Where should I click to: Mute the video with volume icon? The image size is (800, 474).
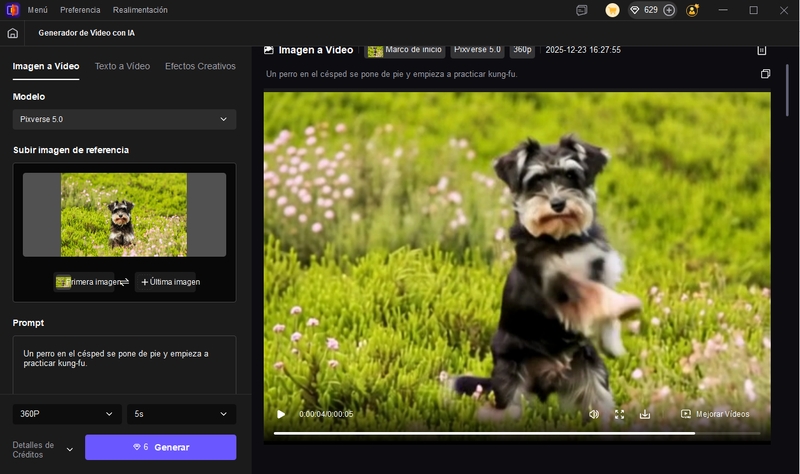(594, 414)
